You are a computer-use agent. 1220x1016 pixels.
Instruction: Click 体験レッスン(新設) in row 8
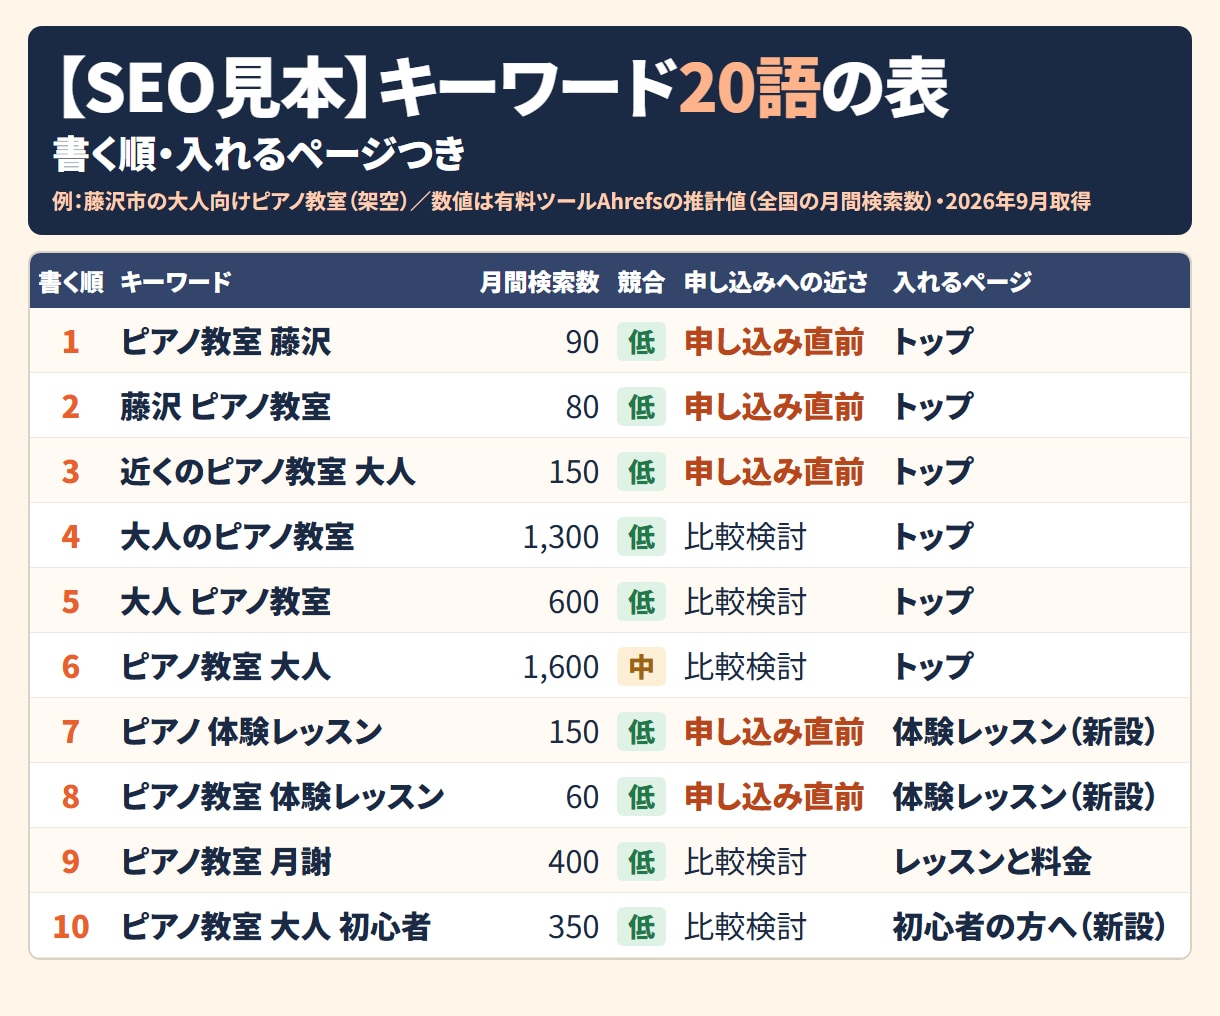click(x=1026, y=797)
